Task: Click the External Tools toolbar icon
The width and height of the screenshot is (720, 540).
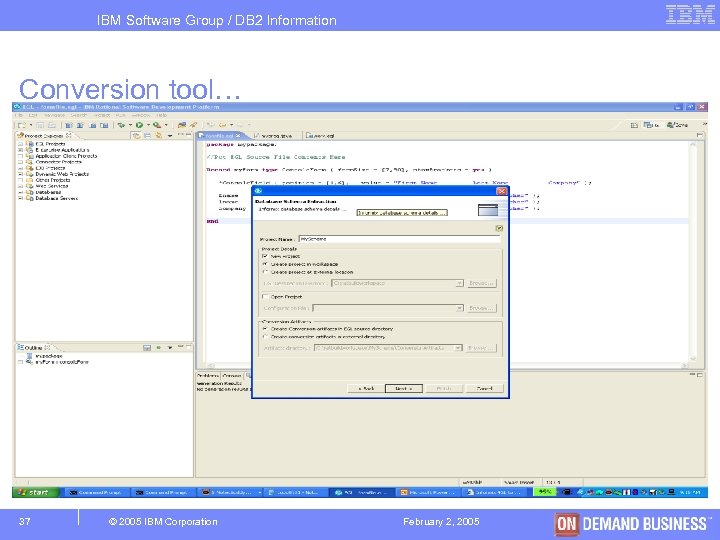Action: pyautogui.click(x=157, y=125)
